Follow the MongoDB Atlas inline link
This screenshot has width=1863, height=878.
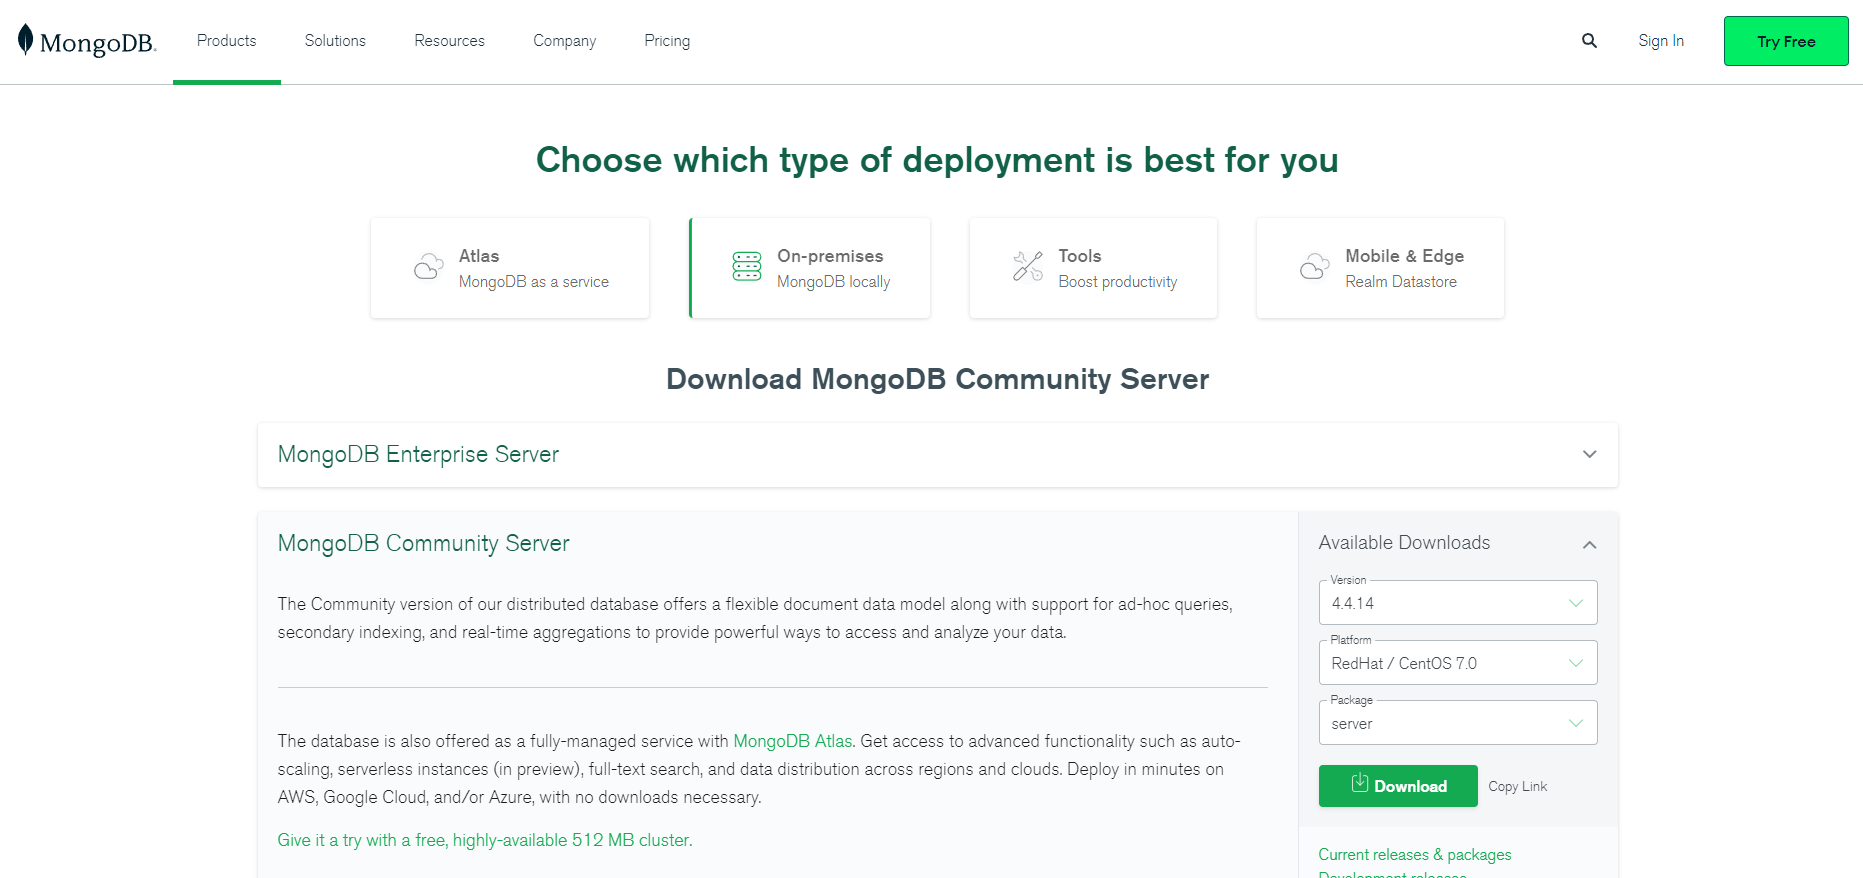[x=793, y=741]
